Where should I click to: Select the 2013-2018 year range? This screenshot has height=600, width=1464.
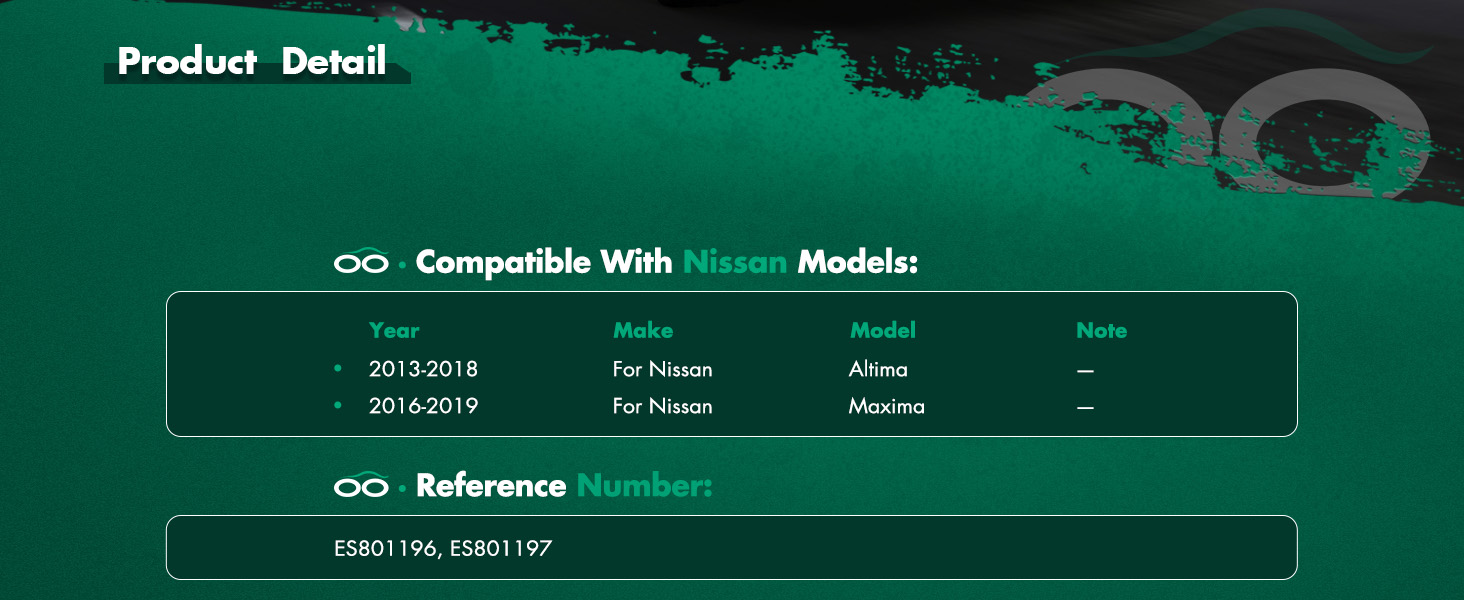(423, 369)
